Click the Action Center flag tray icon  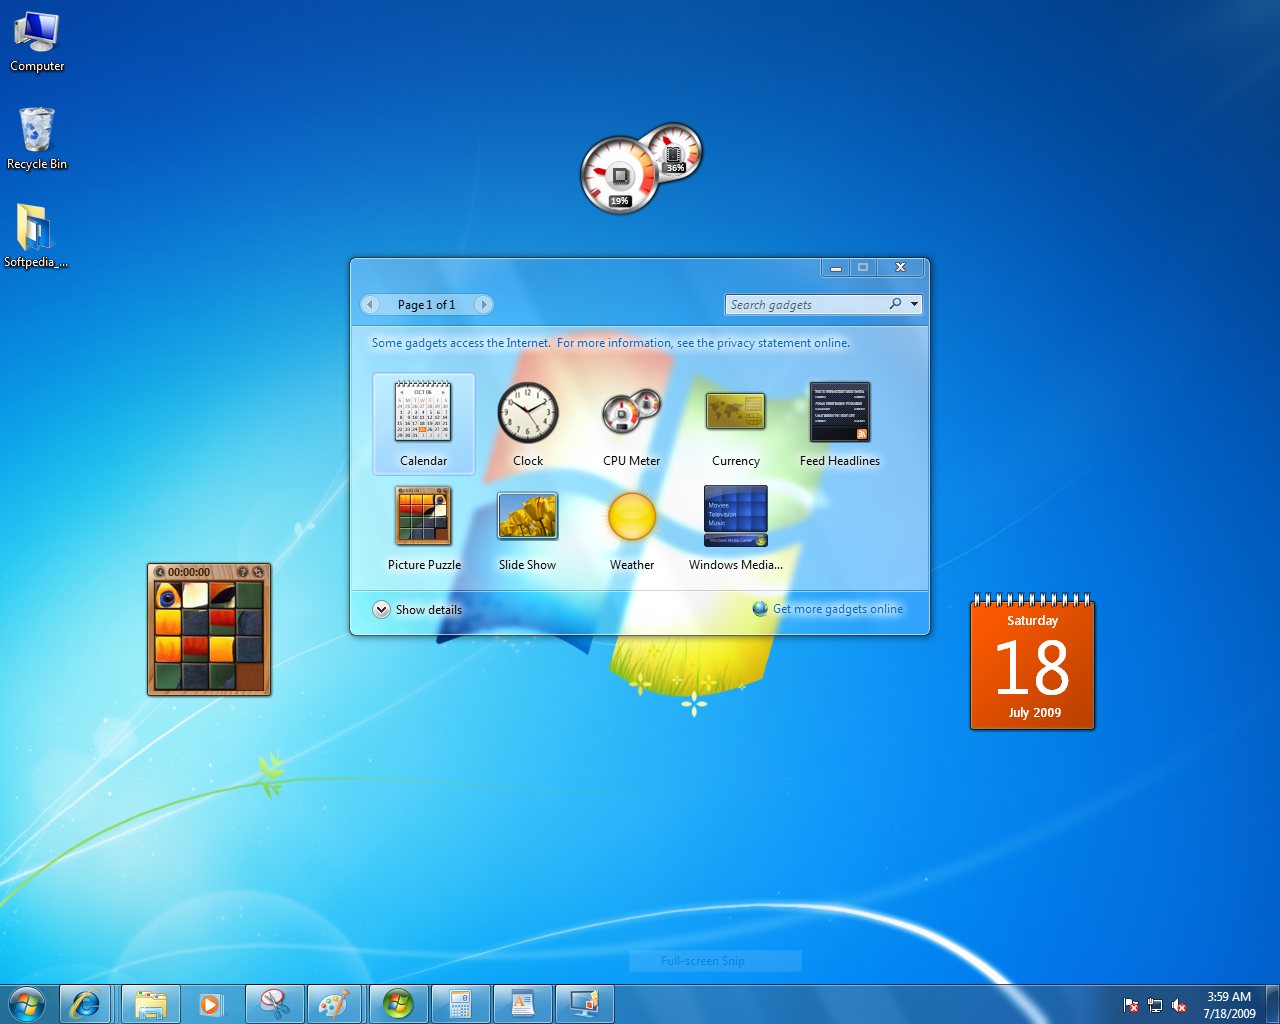pyautogui.click(x=1131, y=1005)
